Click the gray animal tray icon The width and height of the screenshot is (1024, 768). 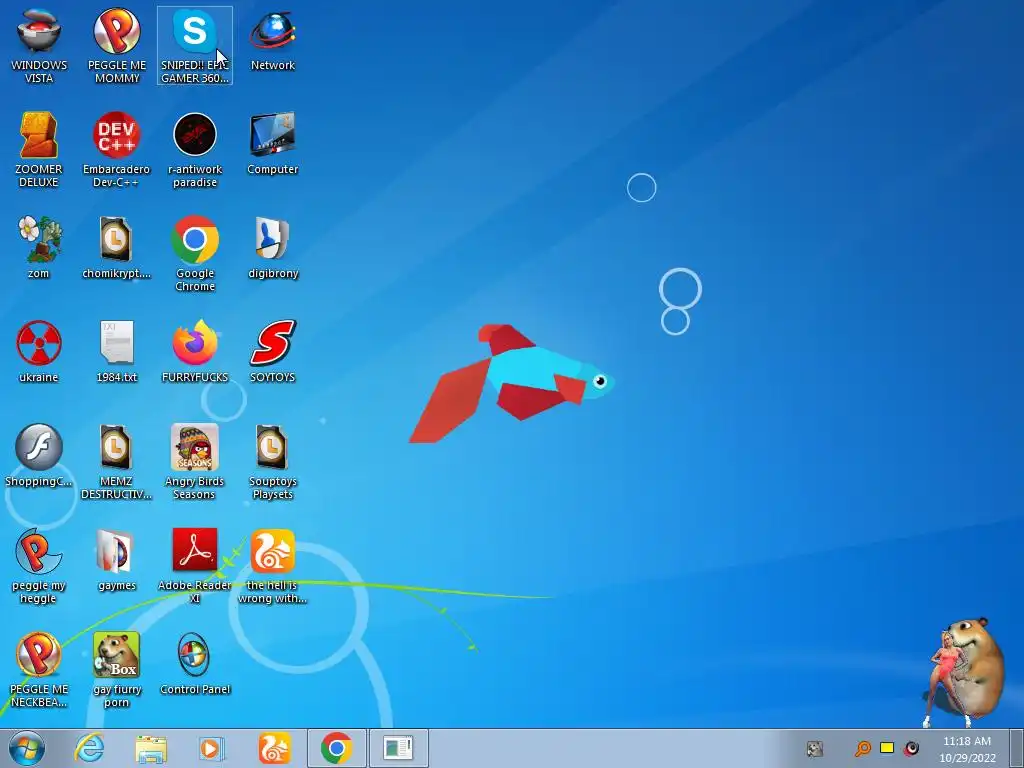click(814, 749)
